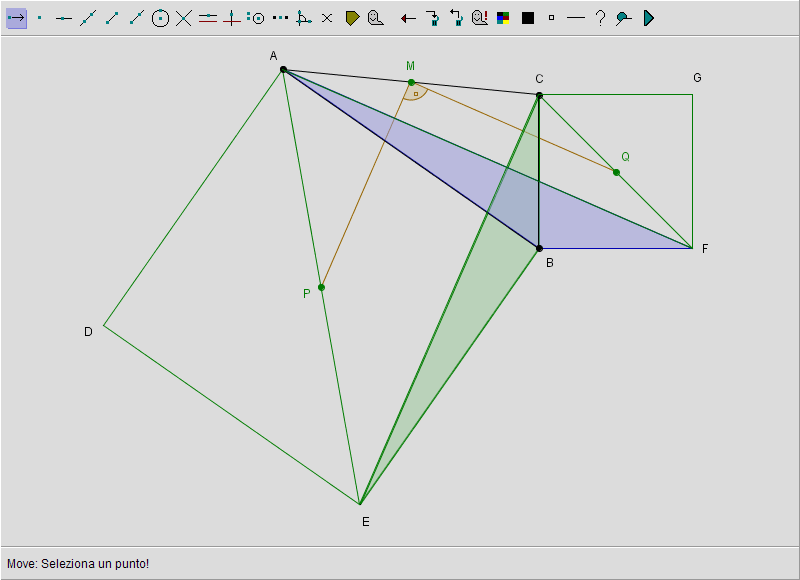
Task: Click the label G at the upper right
Action: tap(697, 78)
